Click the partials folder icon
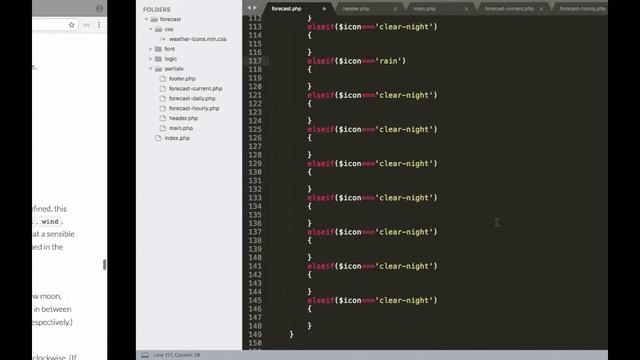The width and height of the screenshot is (640, 360). click(158, 69)
